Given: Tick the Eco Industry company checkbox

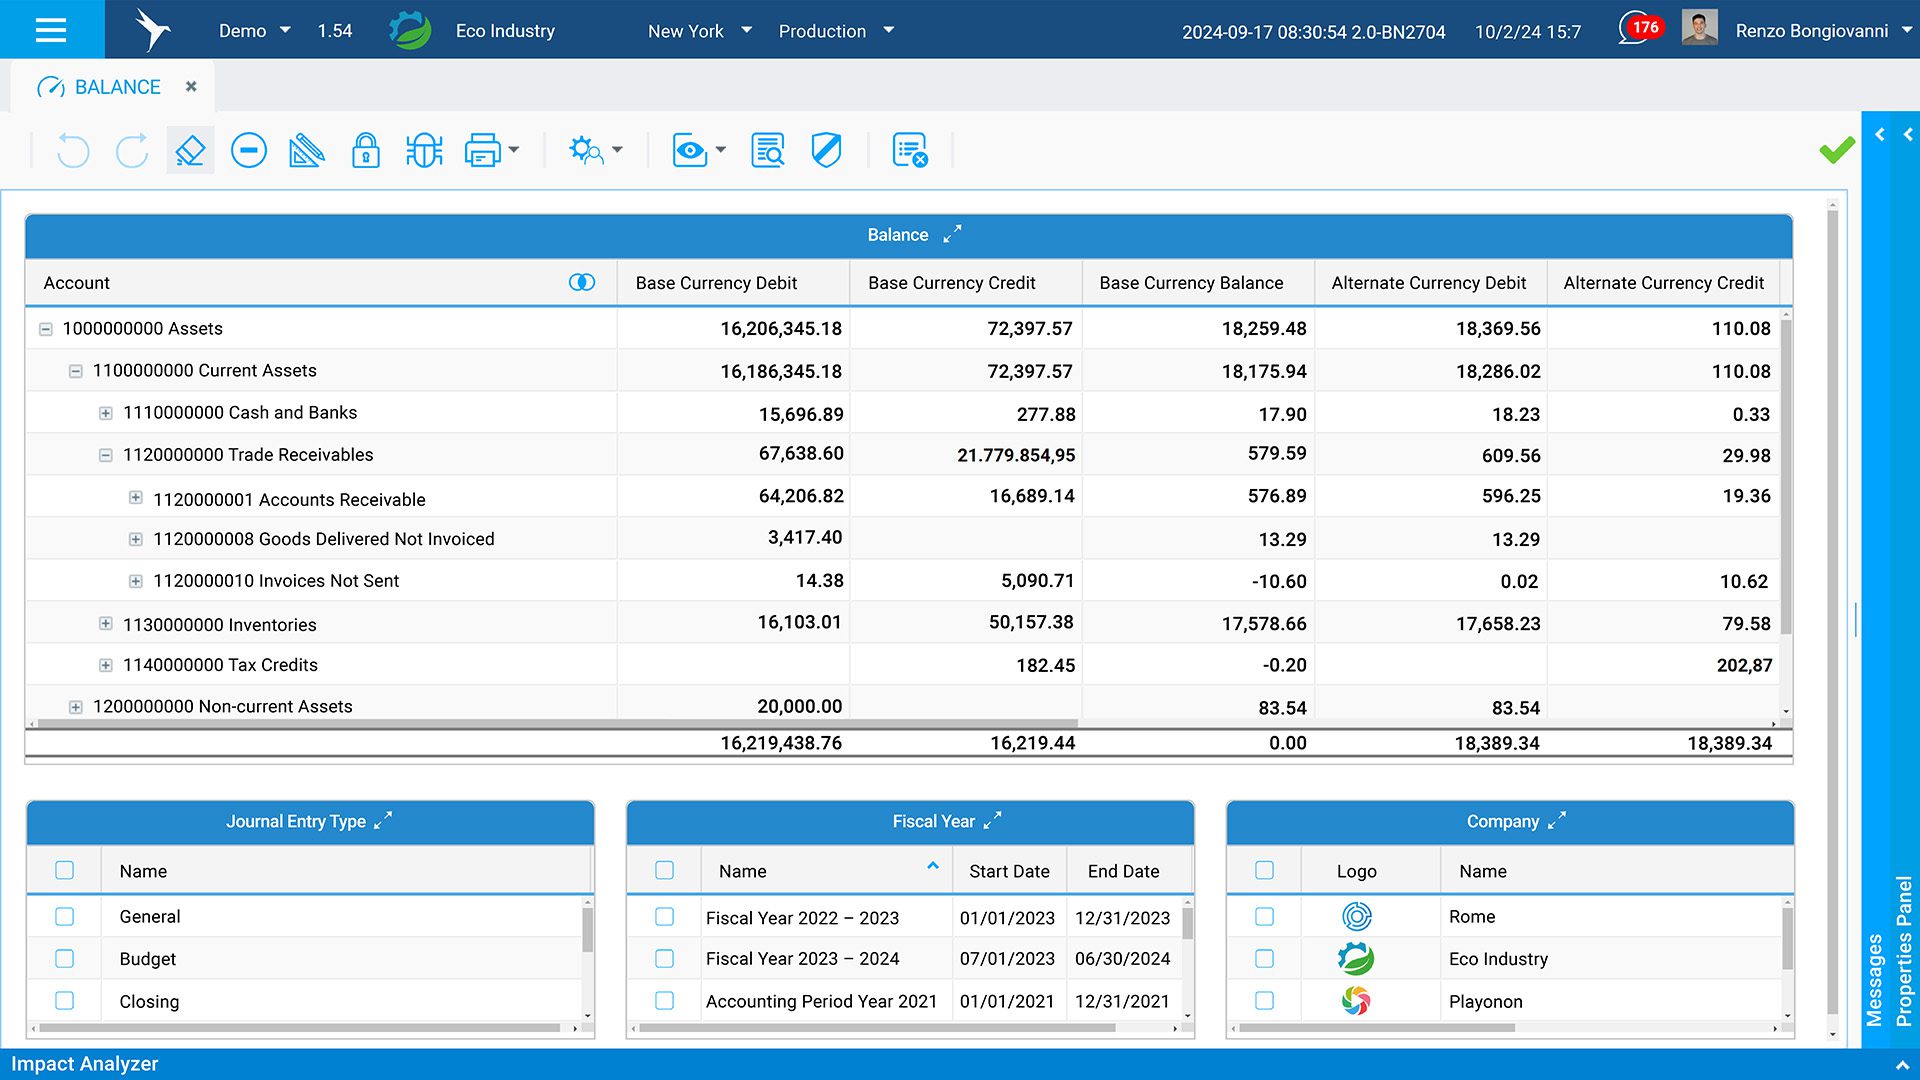Looking at the screenshot, I should 1264,958.
